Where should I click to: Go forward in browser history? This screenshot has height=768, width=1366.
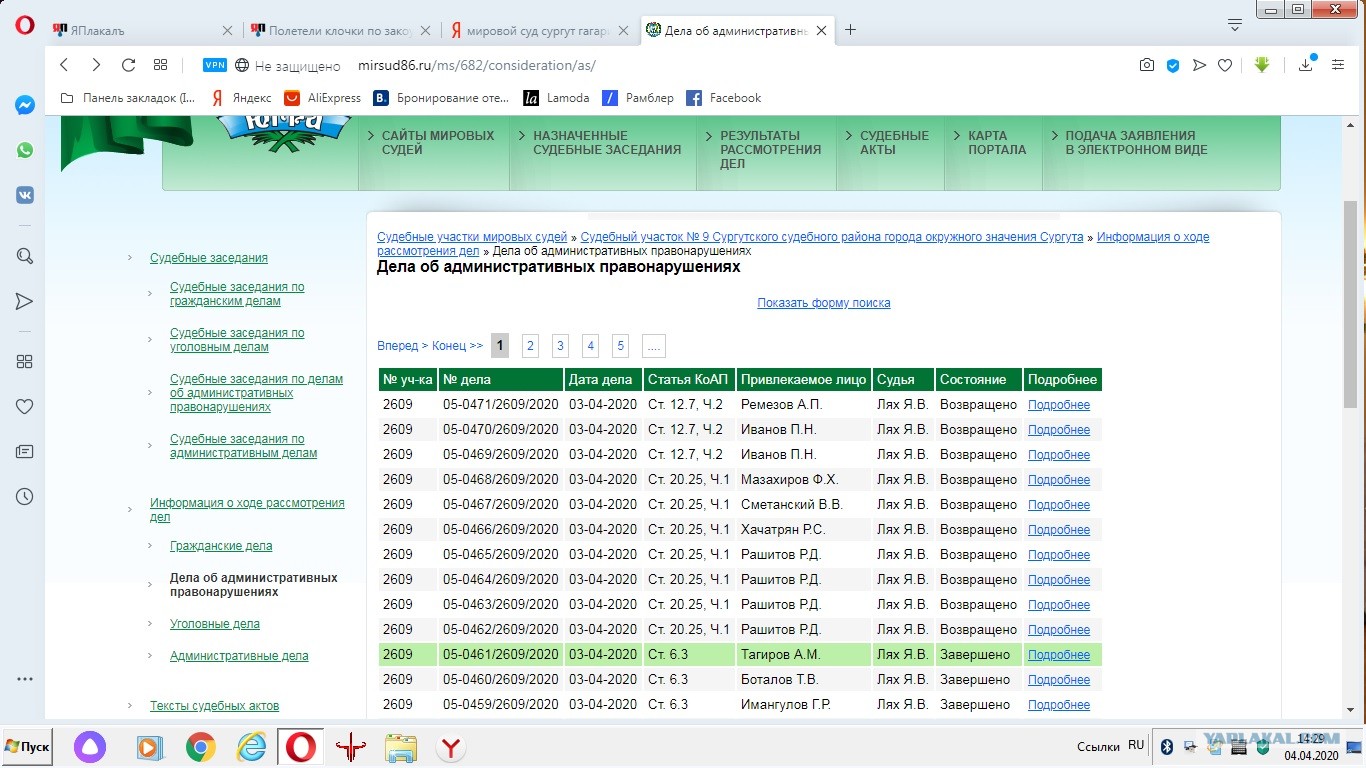pyautogui.click(x=96, y=65)
